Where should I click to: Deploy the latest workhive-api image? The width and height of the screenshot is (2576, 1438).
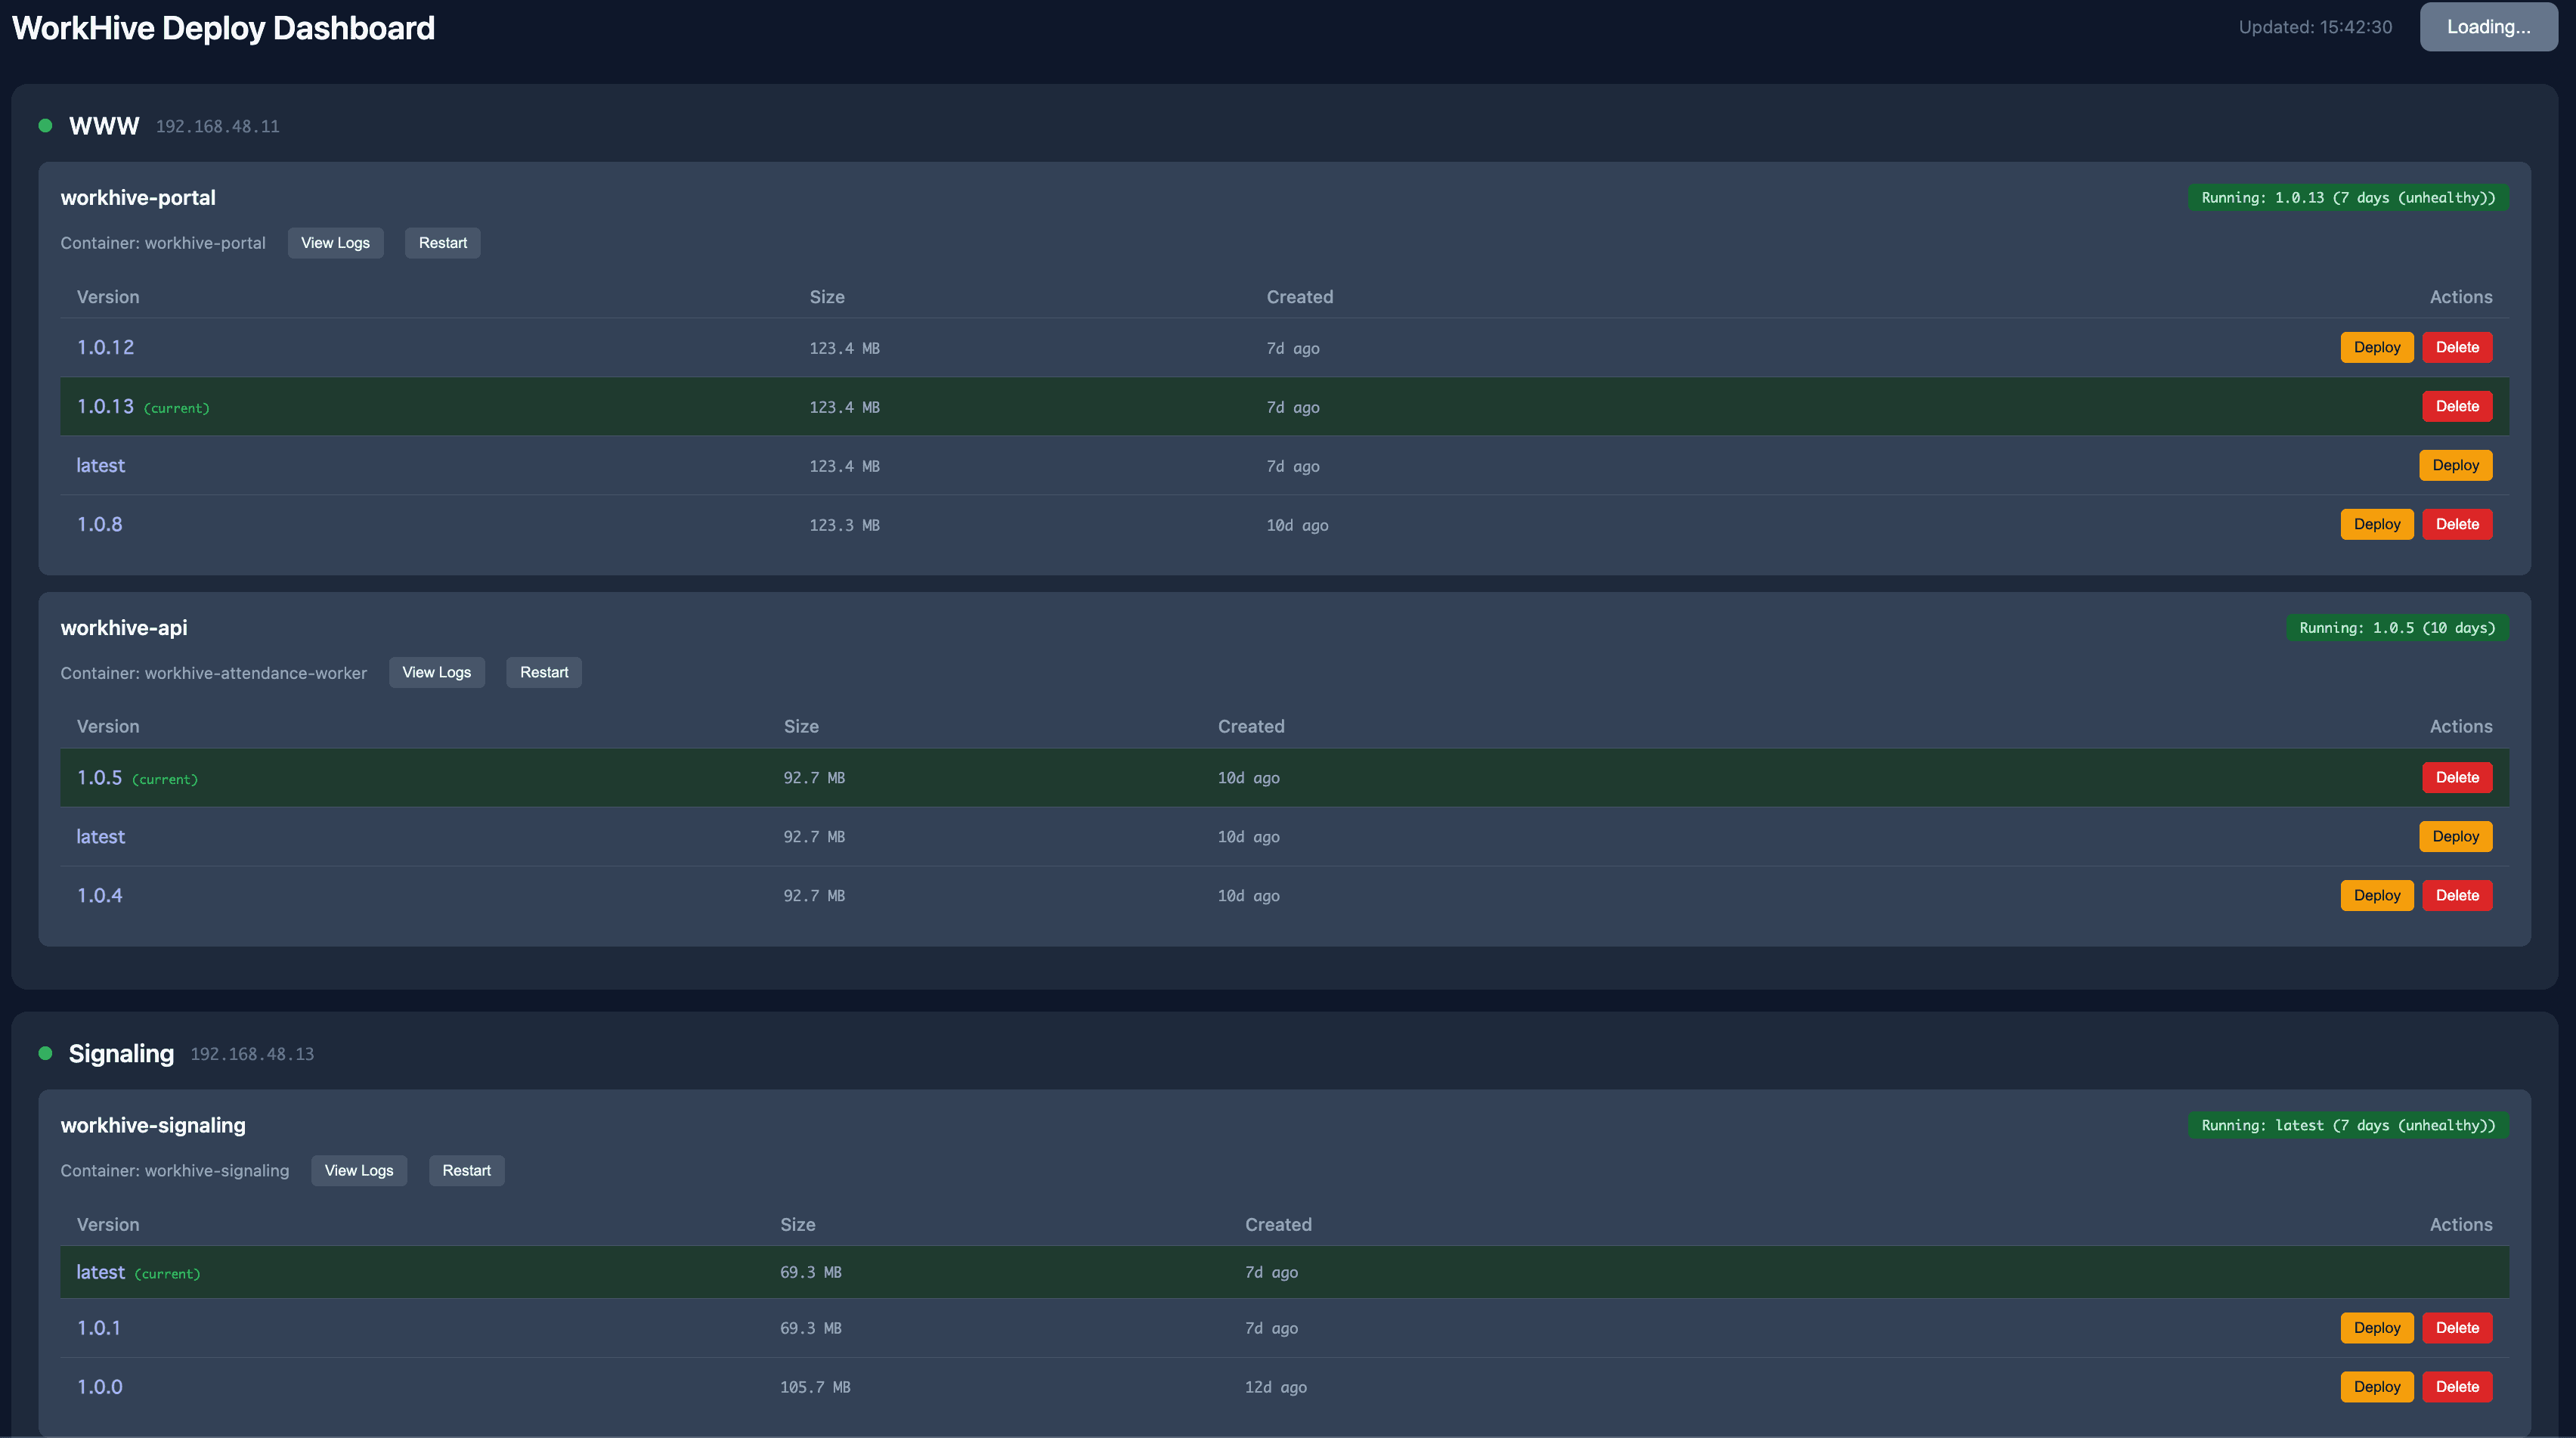pyautogui.click(x=2454, y=836)
